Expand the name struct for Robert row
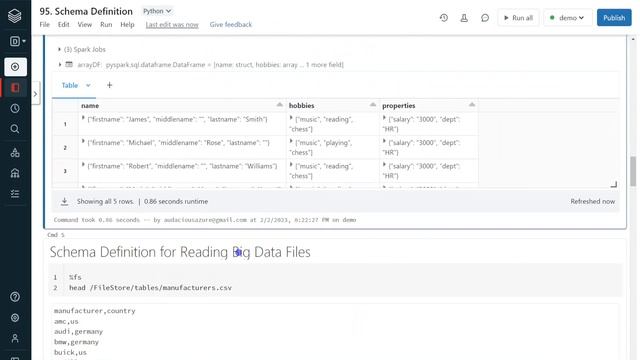This screenshot has width=640, height=360. [x=83, y=164]
